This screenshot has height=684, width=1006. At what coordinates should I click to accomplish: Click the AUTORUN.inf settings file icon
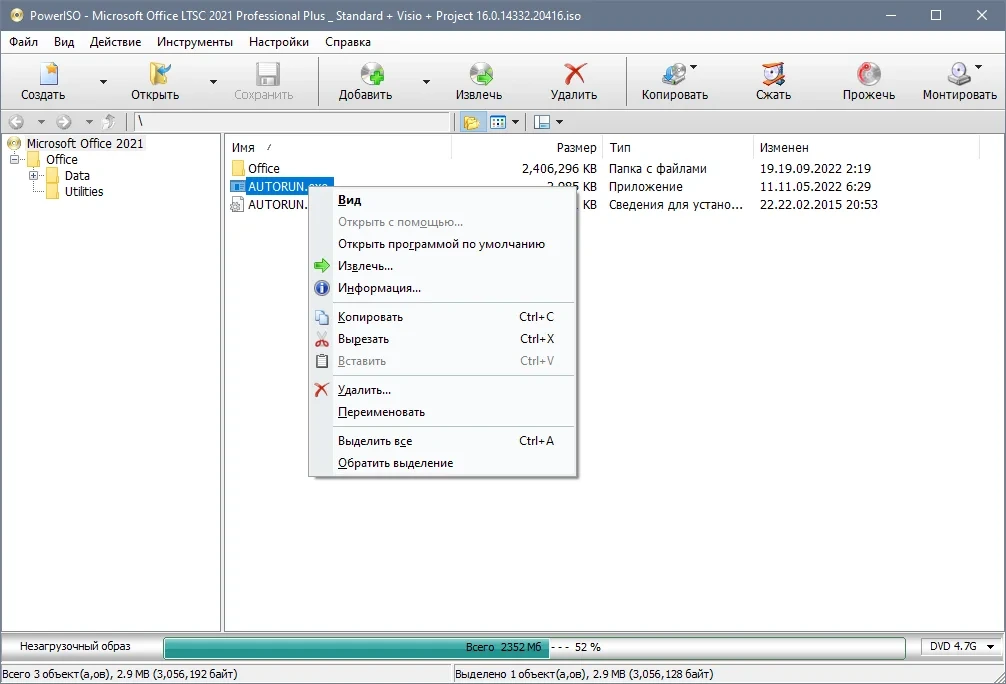[237, 204]
